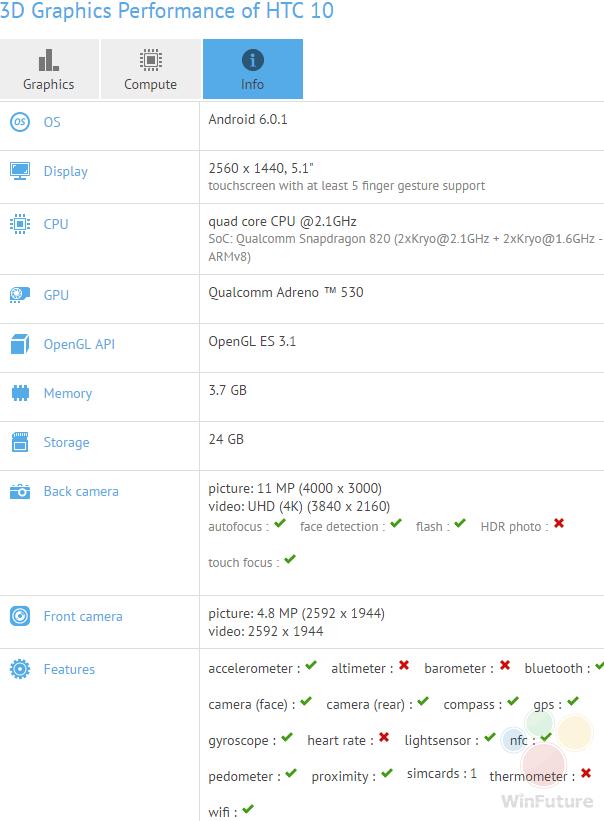Click the altimeter red cross
The height and width of the screenshot is (821, 604).
(404, 665)
